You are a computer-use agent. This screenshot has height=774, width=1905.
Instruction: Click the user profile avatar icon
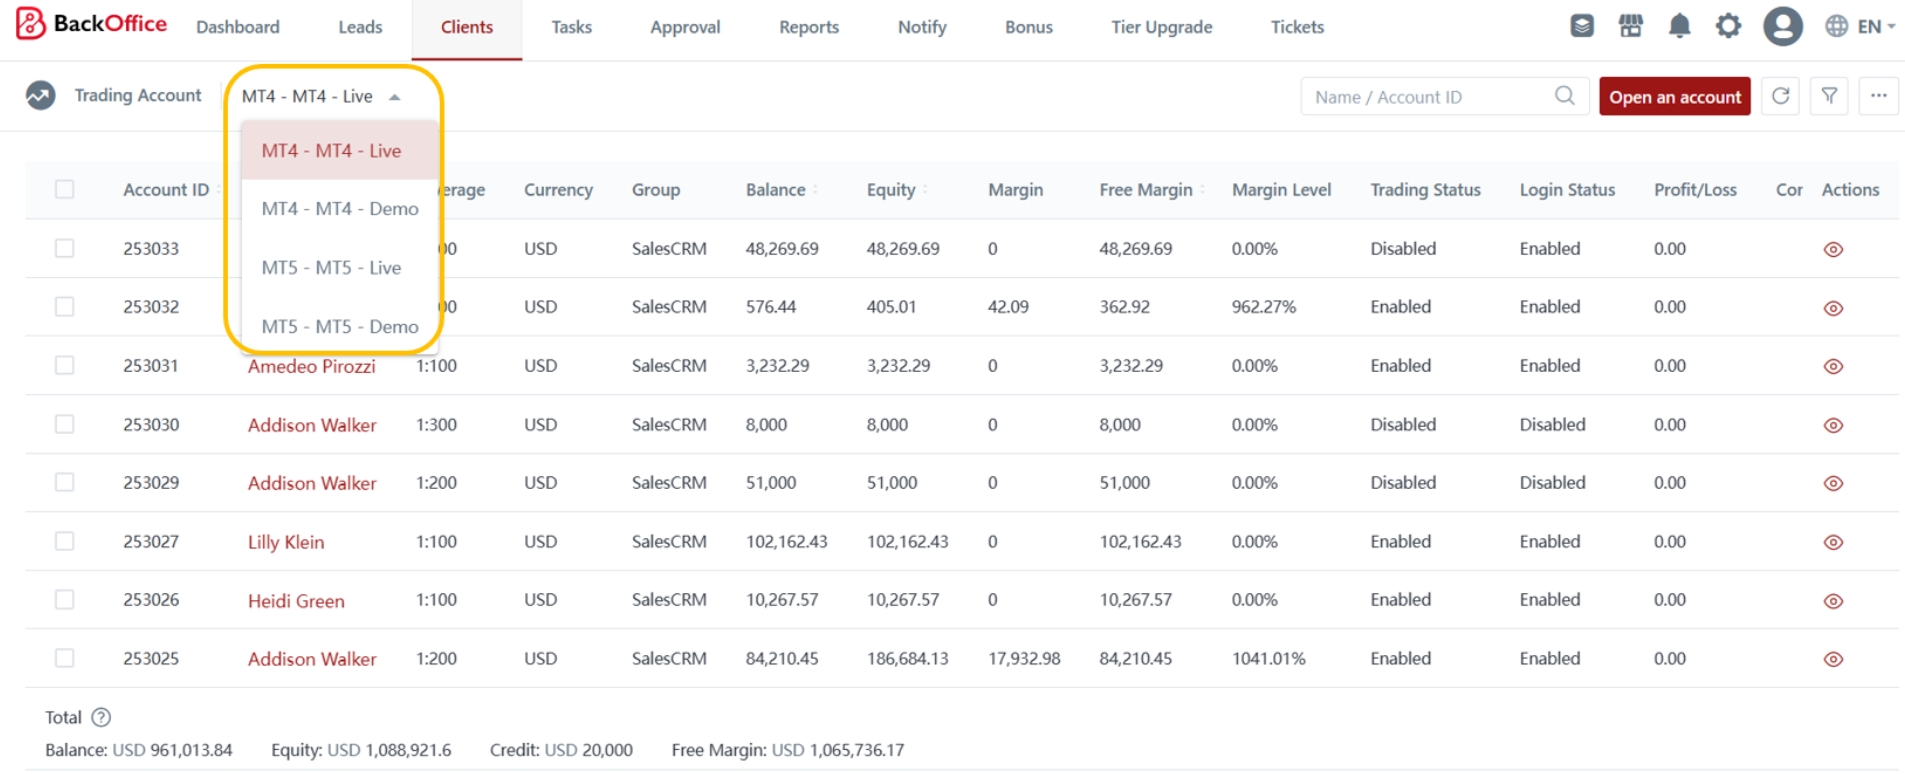tap(1782, 27)
